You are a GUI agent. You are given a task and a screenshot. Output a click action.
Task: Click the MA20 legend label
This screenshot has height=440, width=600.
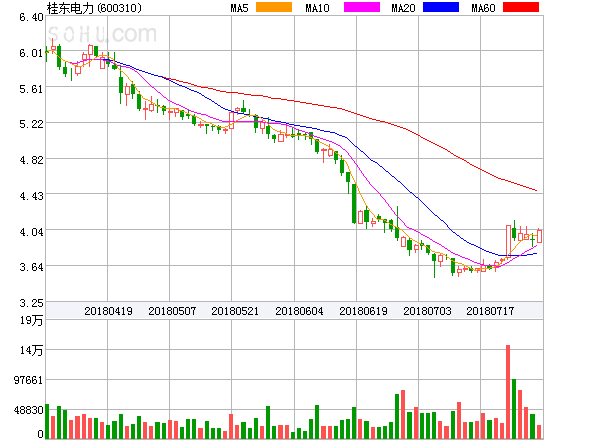tap(403, 8)
